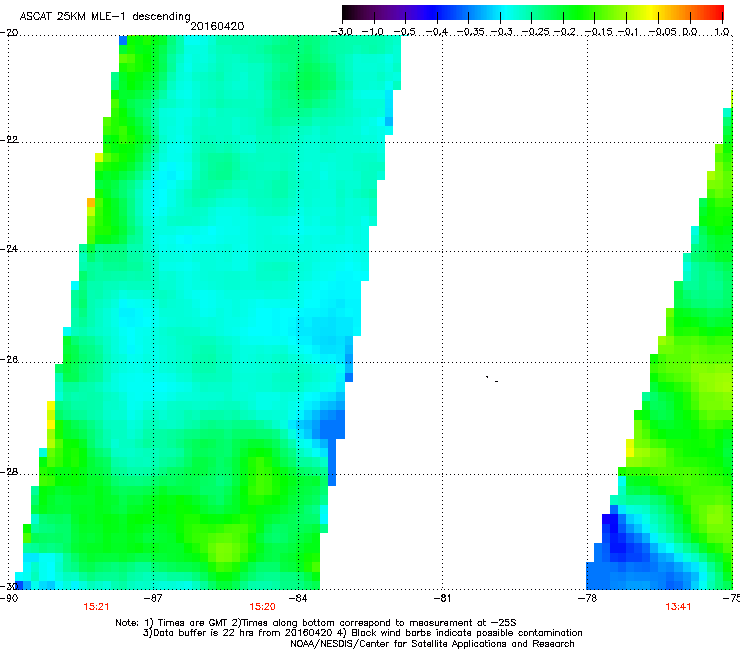Click the -26 latitude axis label

(x=9, y=360)
